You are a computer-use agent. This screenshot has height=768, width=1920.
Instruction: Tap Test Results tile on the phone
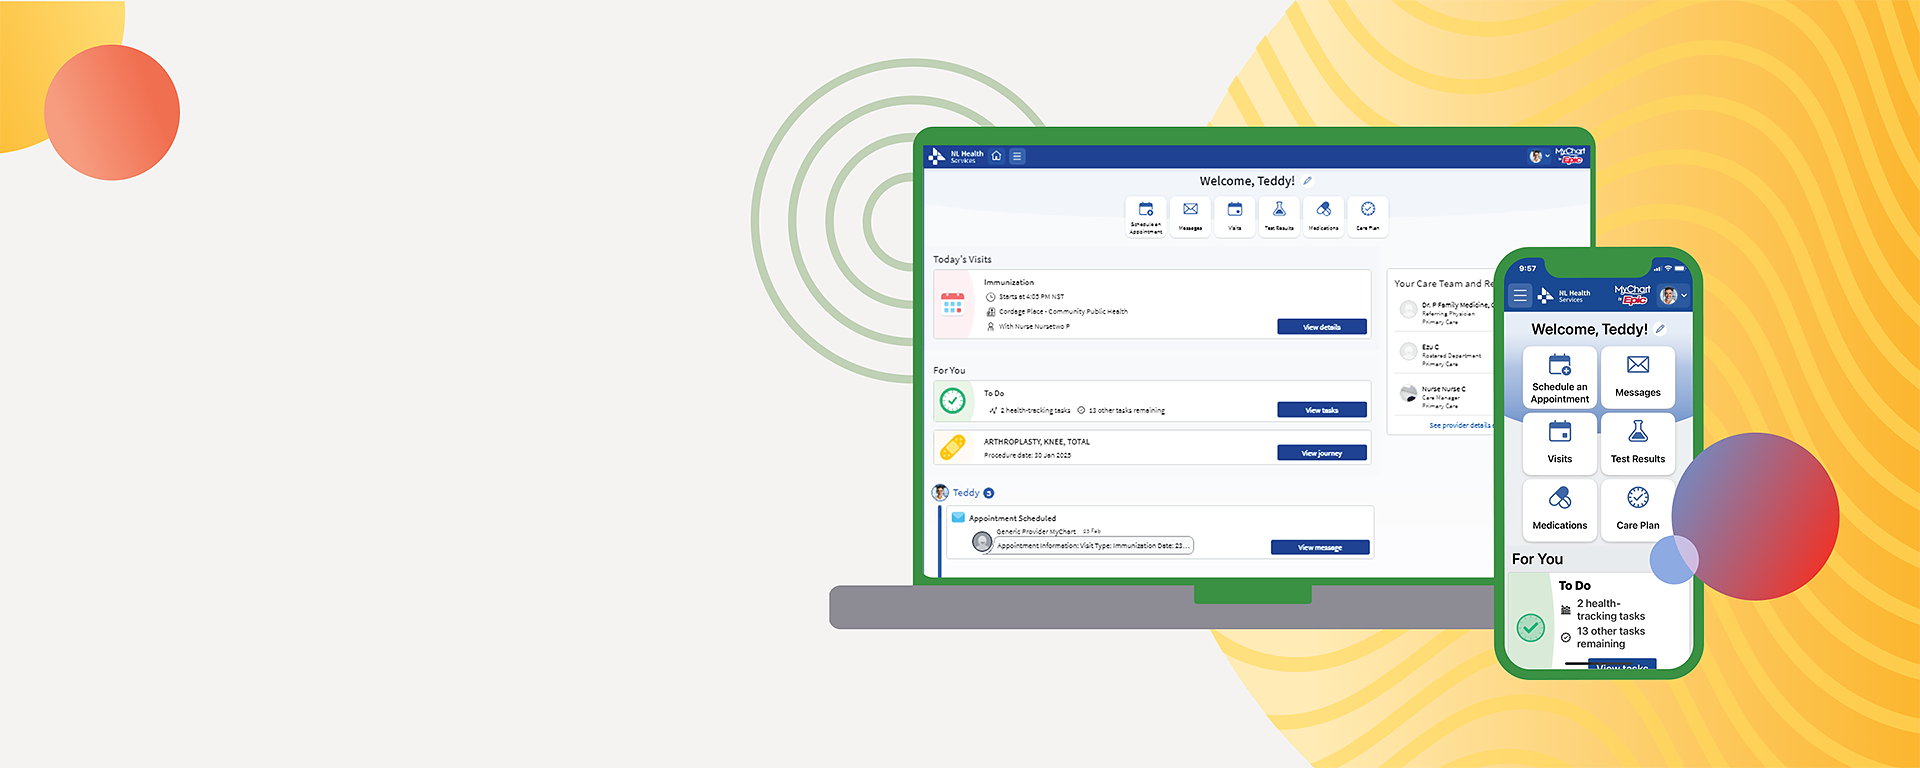1637,442
